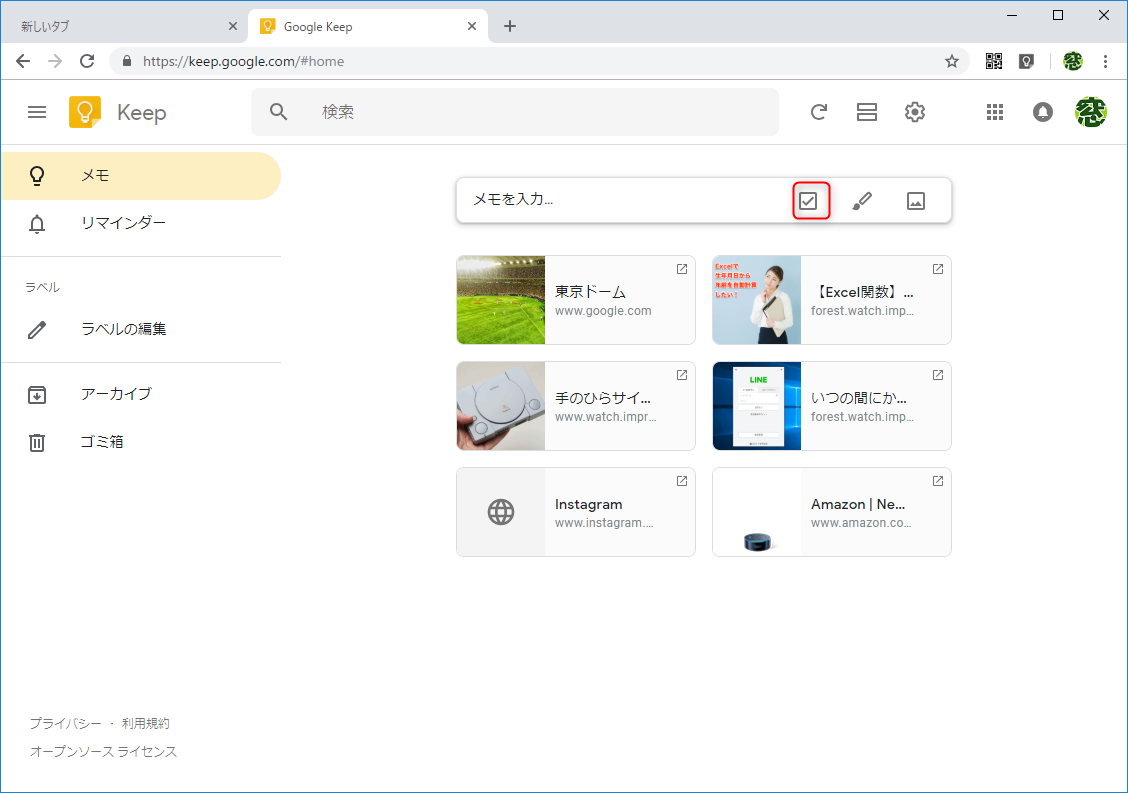1128x793 pixels.
Task: Click the 東京ドーム note thumbnail image
Action: (x=501, y=300)
